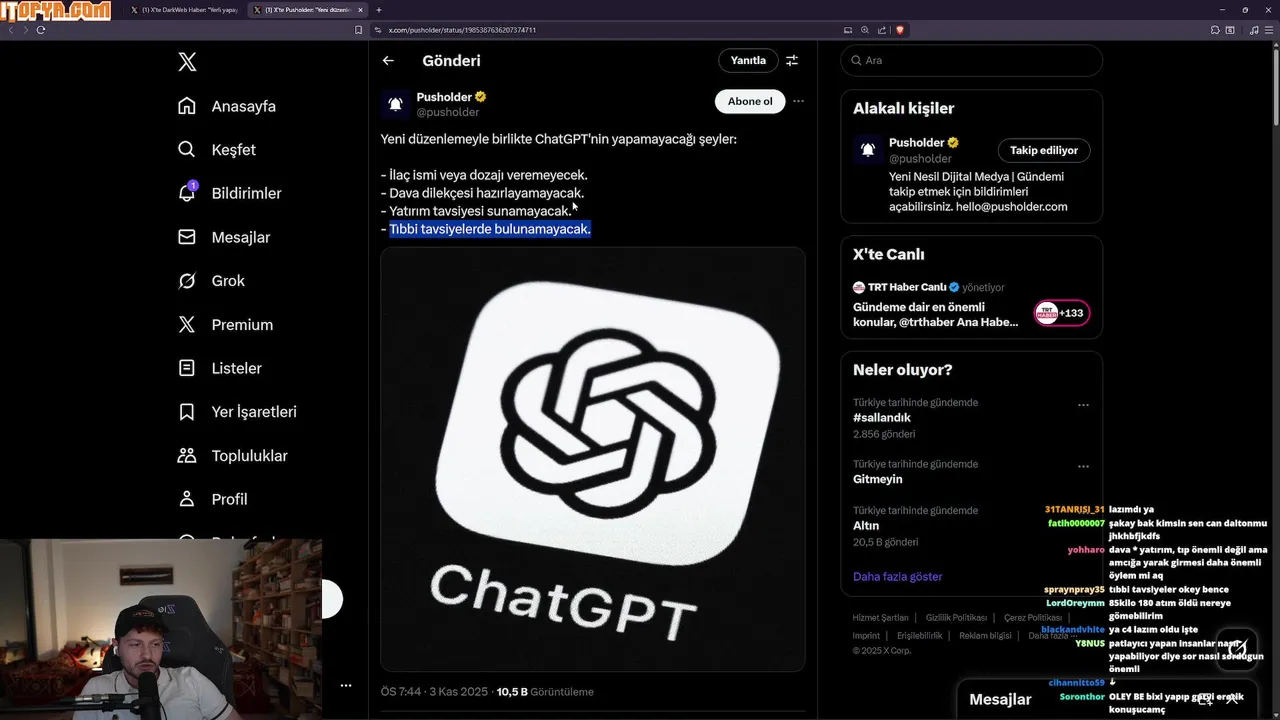This screenshot has width=1280, height=720.
Task: Open the Gizlilik Politikası link
Action: coord(956,618)
